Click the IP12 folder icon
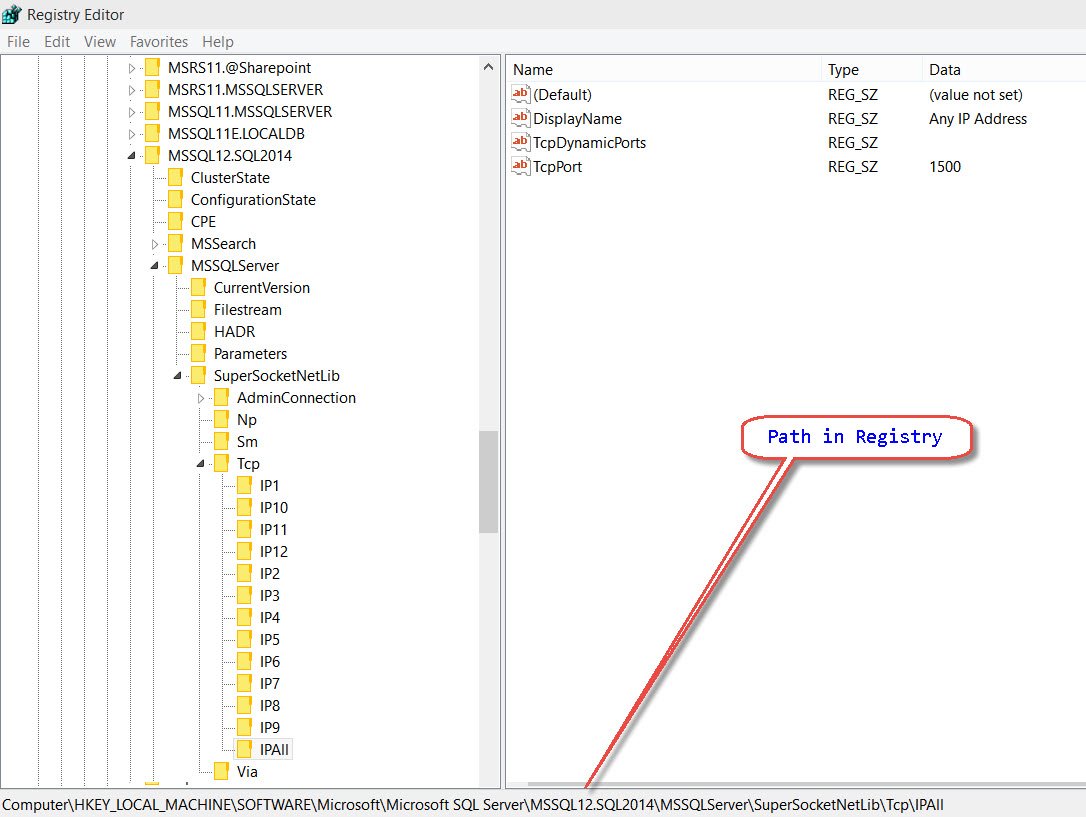1086x817 pixels. pos(244,552)
